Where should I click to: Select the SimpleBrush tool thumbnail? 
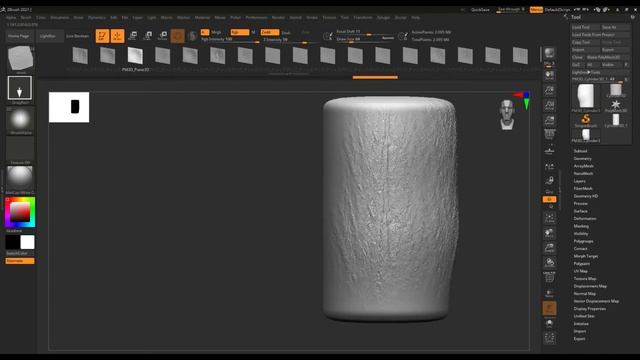pyautogui.click(x=586, y=120)
